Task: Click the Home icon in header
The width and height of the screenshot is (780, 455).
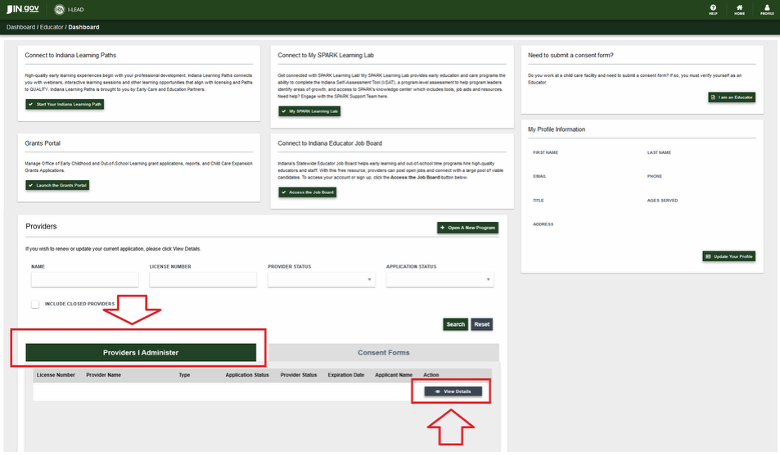Action: [x=739, y=9]
